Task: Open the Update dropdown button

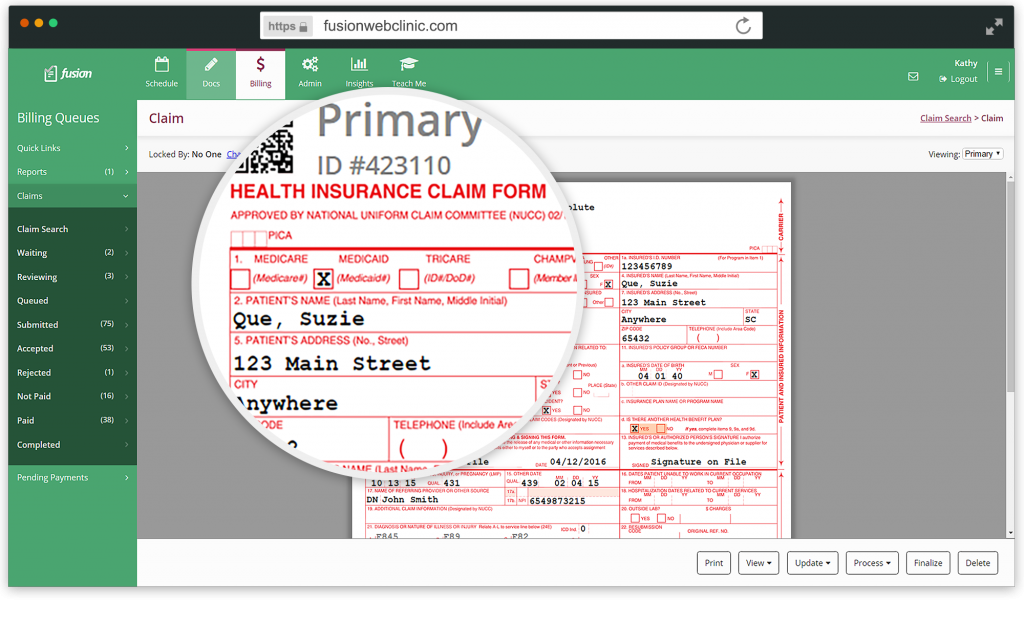Action: 812,563
